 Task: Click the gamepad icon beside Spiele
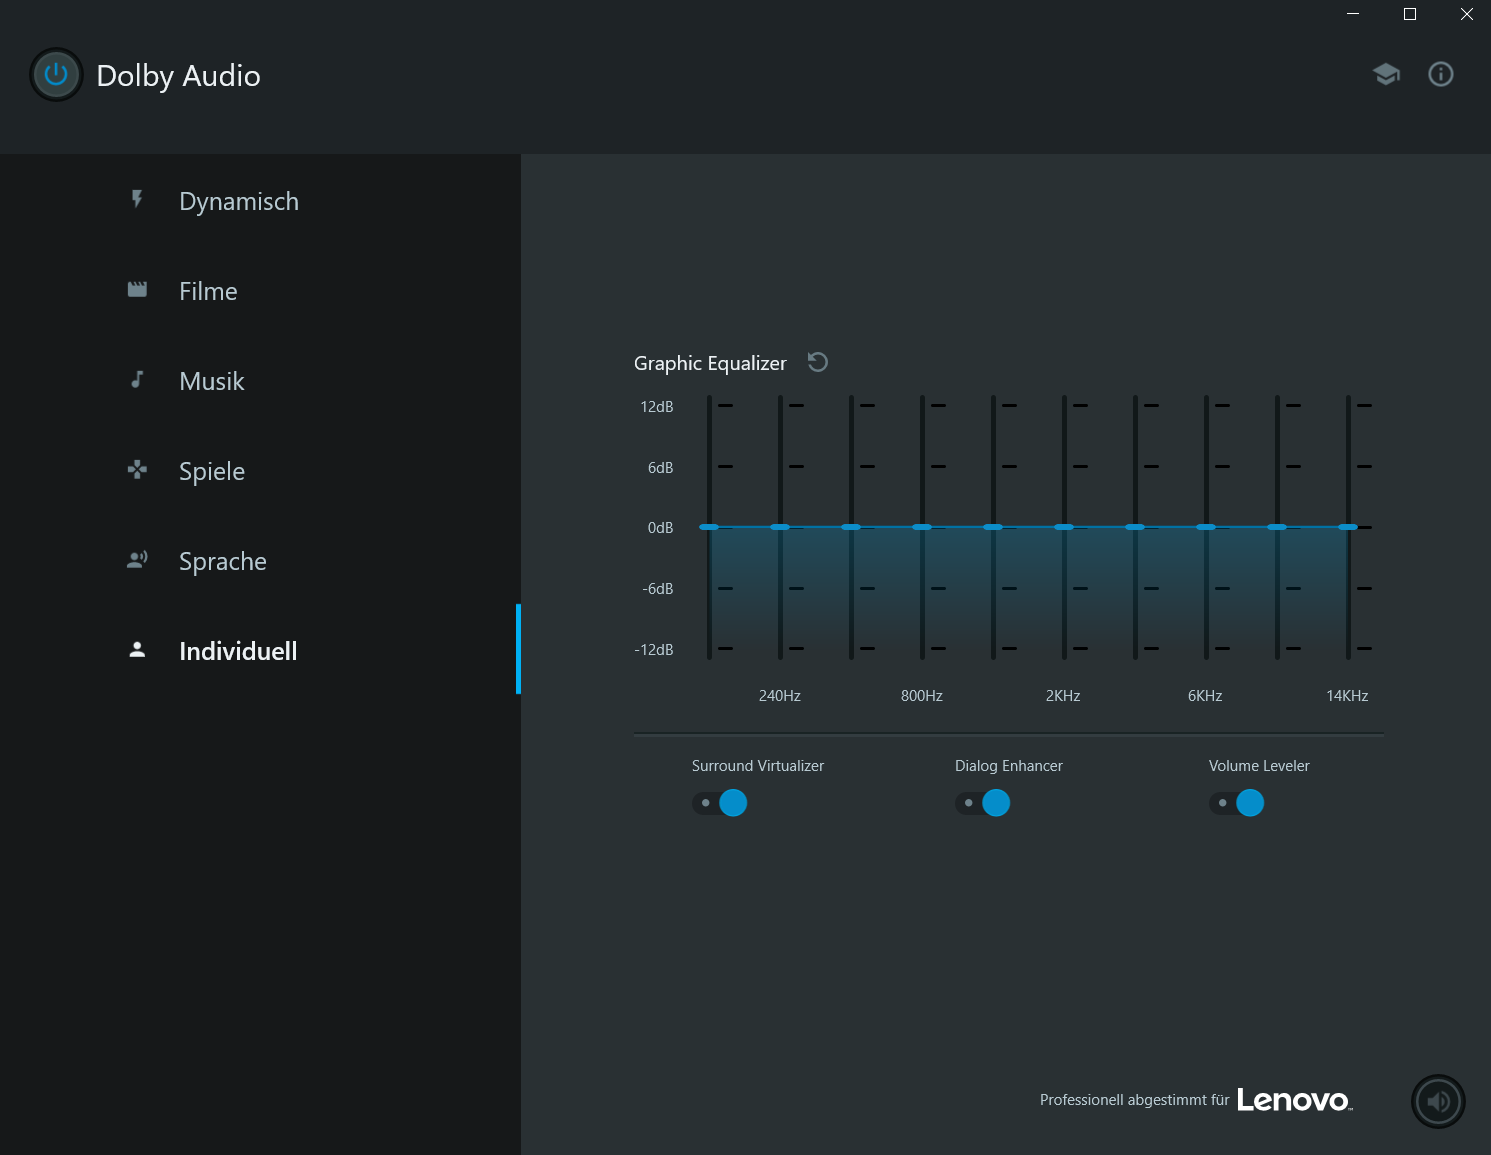click(x=137, y=470)
